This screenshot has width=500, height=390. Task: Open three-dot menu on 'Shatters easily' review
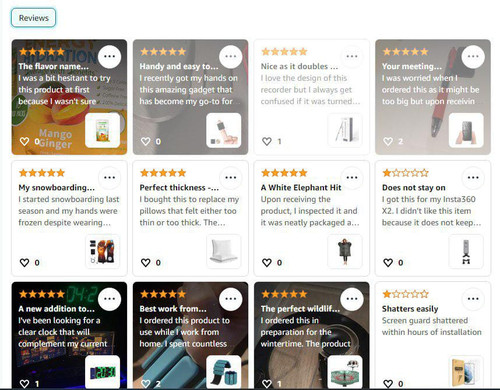(x=473, y=299)
